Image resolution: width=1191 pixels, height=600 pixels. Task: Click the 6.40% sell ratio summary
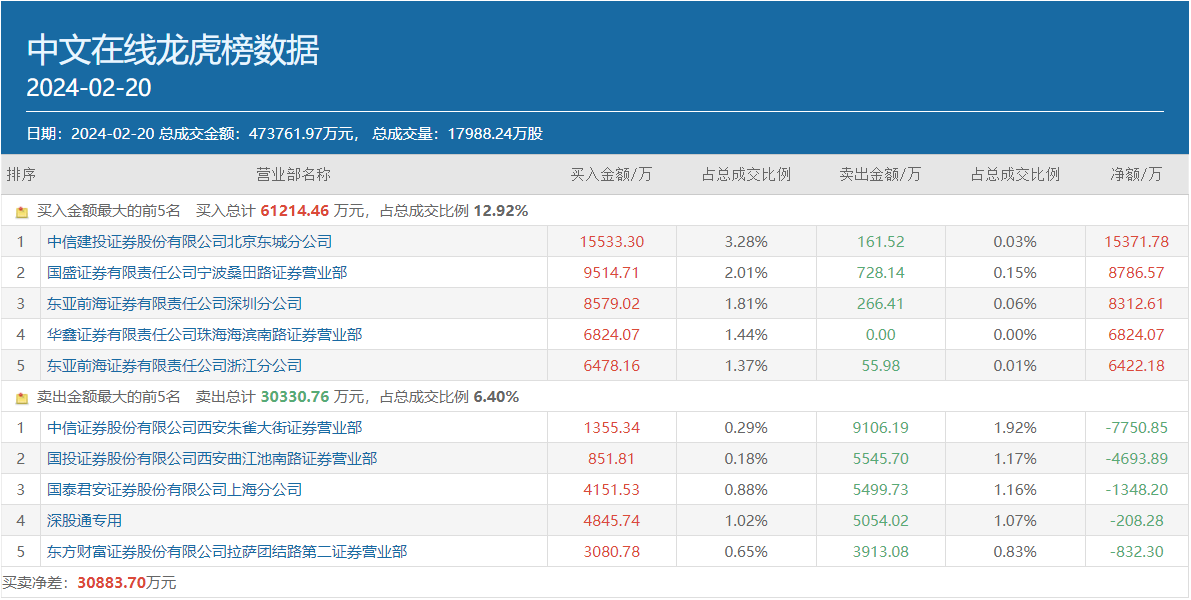coord(497,396)
